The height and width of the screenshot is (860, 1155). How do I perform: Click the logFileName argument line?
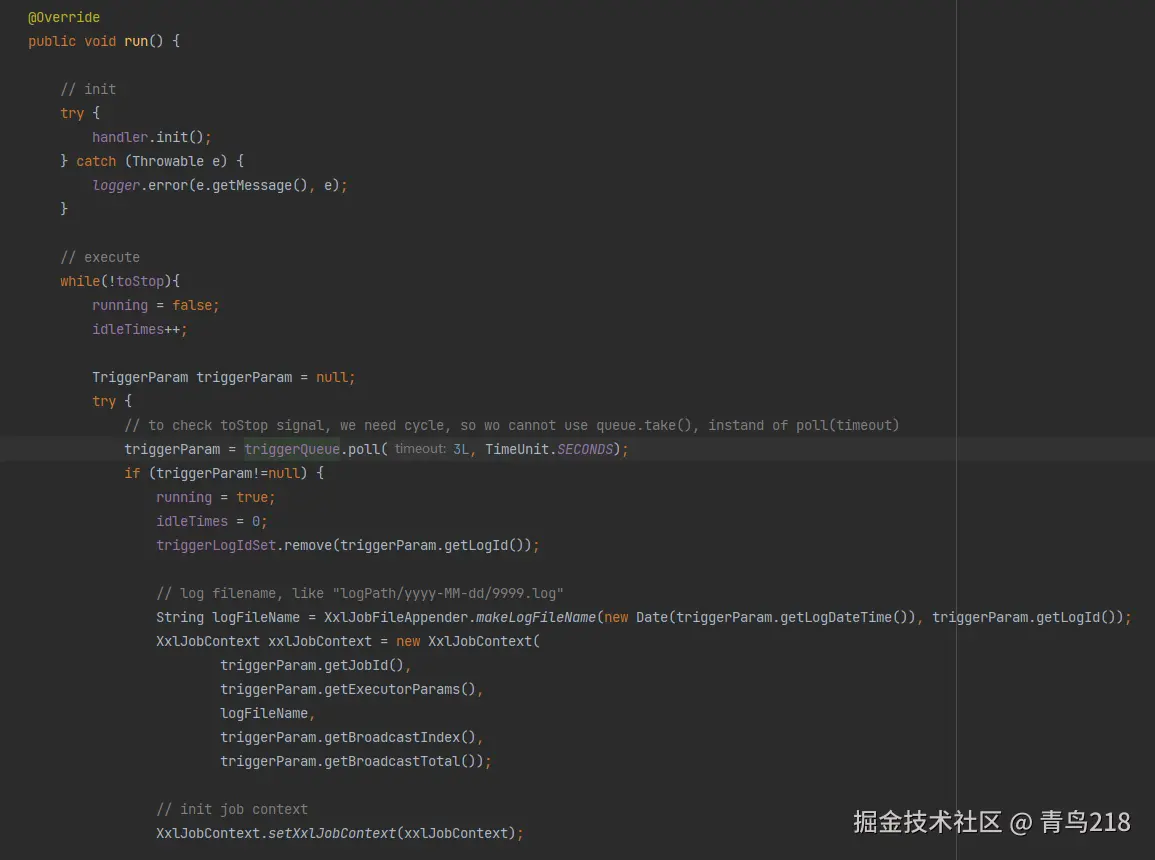pos(268,713)
